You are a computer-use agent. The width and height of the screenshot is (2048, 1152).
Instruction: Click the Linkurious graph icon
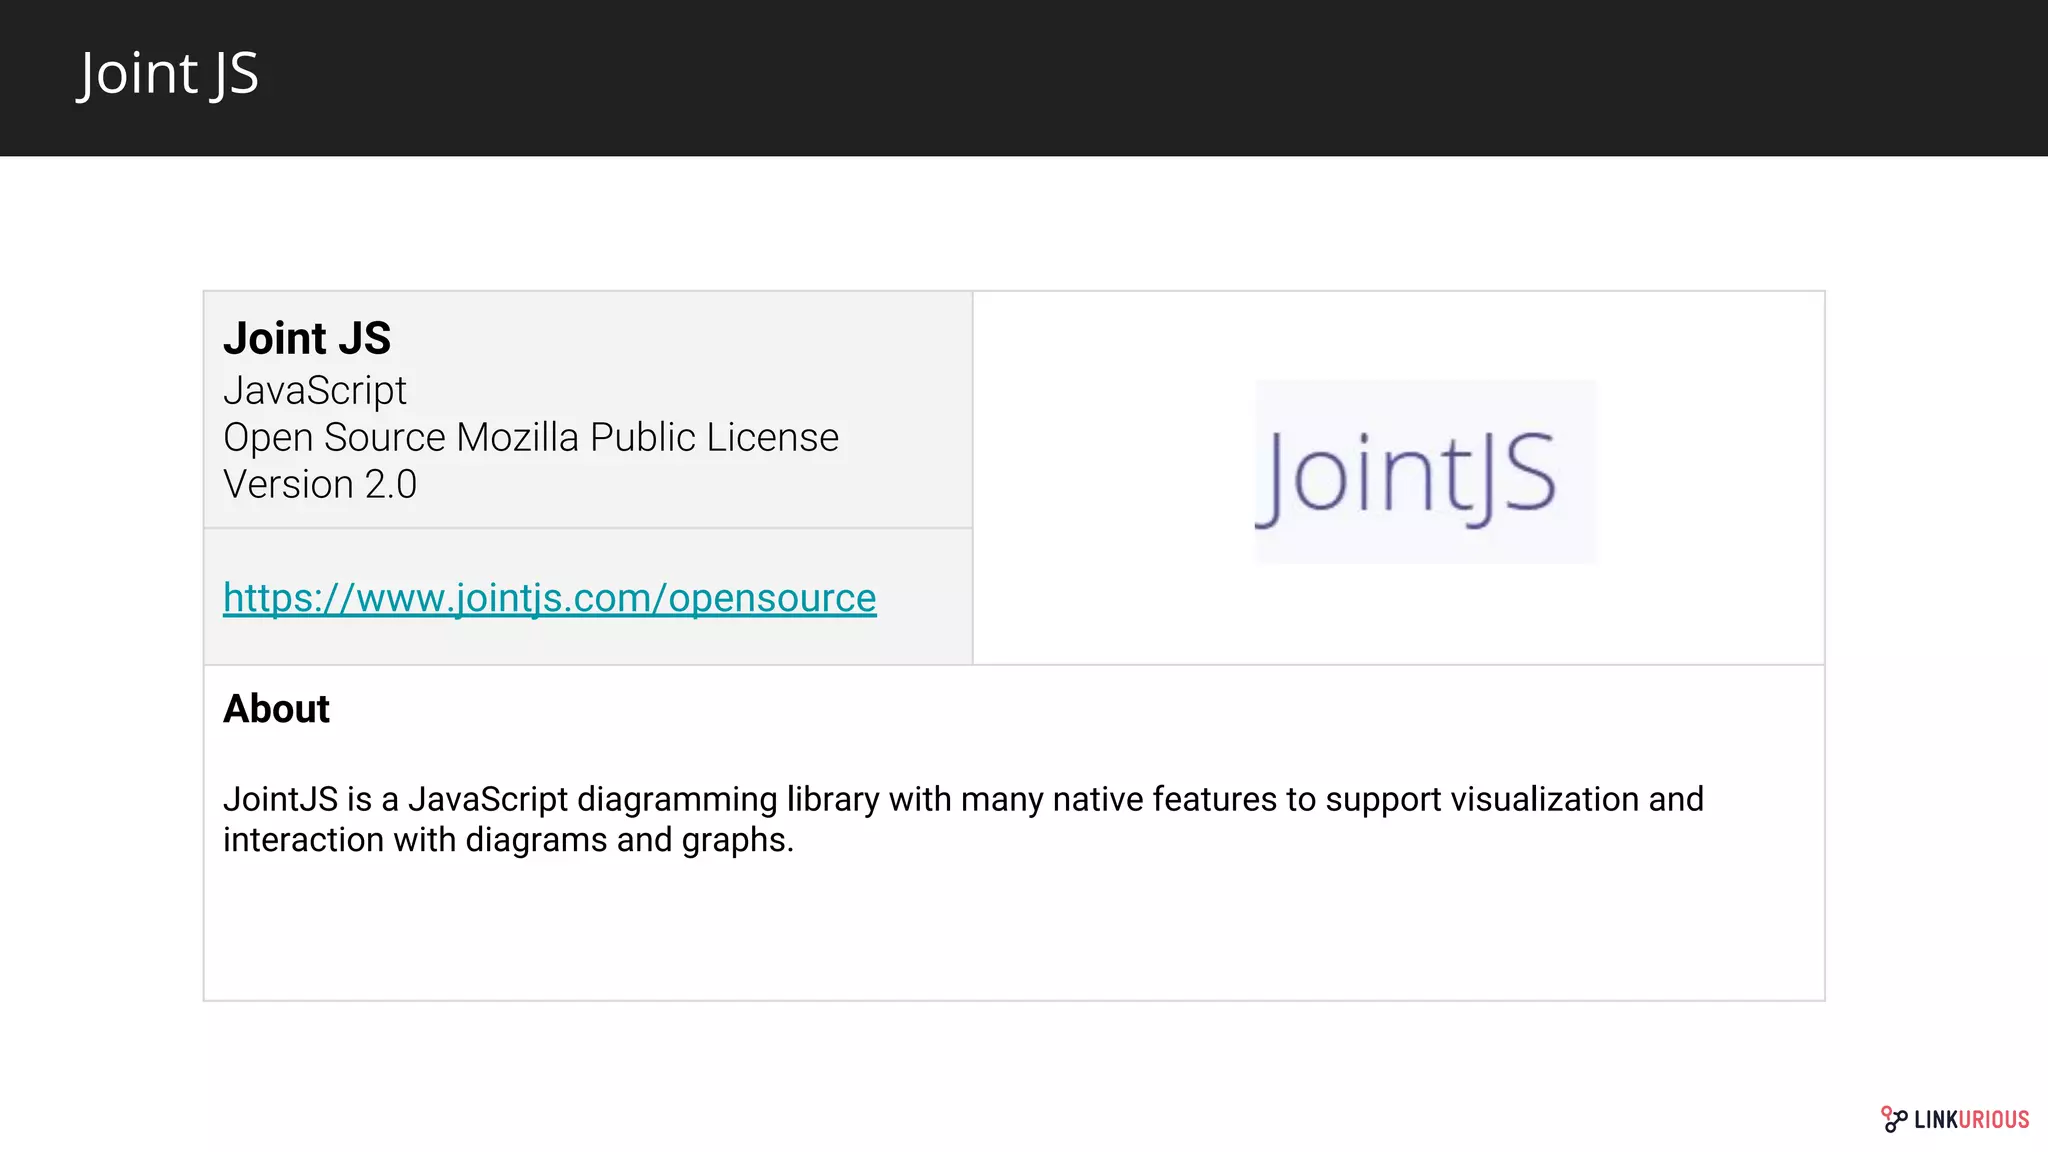tap(1893, 1119)
